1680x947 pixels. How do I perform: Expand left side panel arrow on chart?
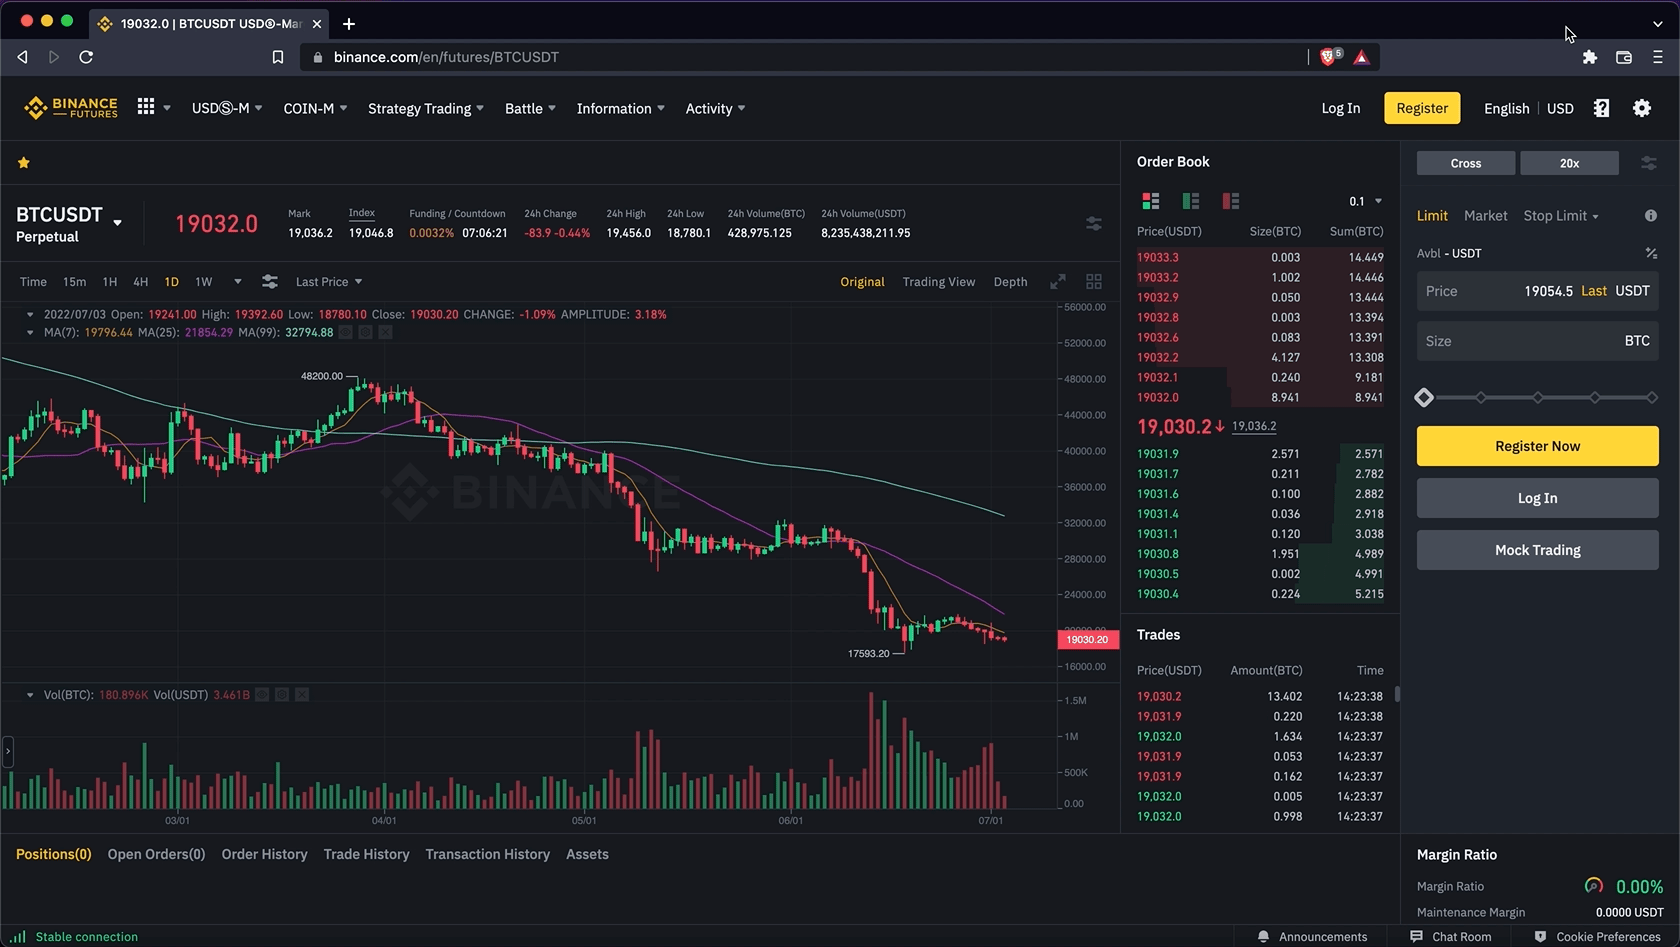click(x=8, y=750)
